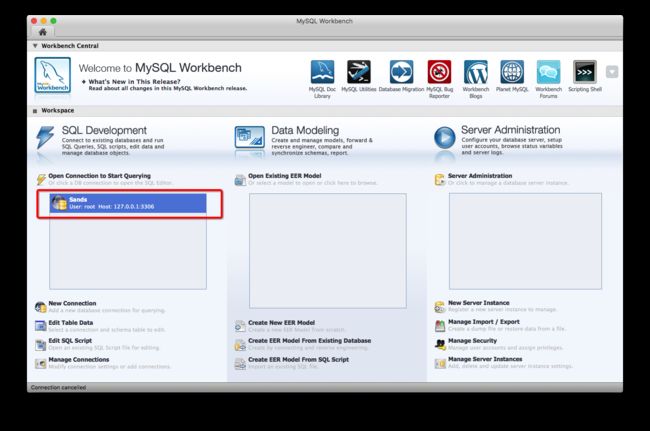This screenshot has height=431, width=650.
Task: Select the Sands connection entry
Action: coord(128,203)
